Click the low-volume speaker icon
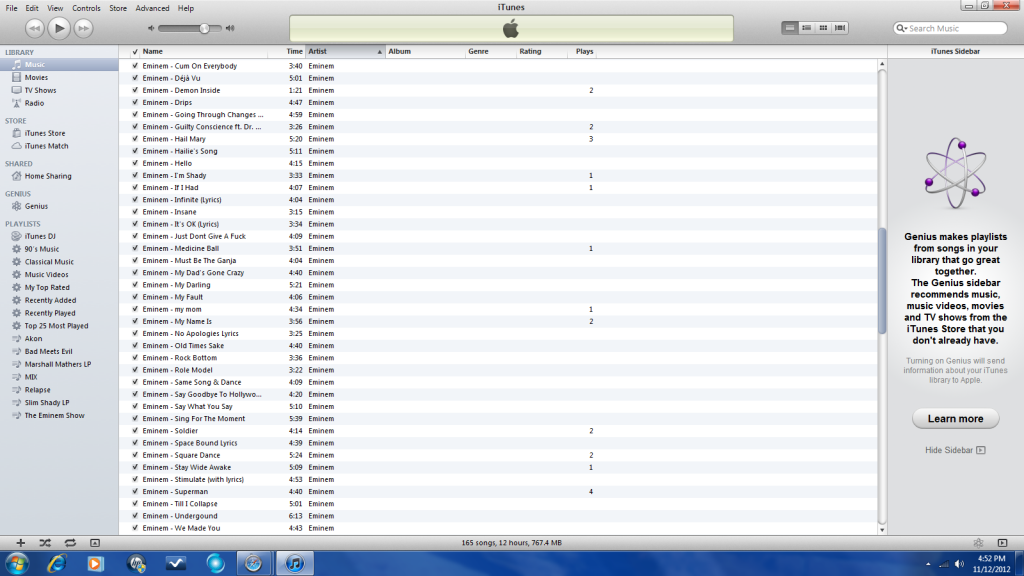 (x=151, y=28)
